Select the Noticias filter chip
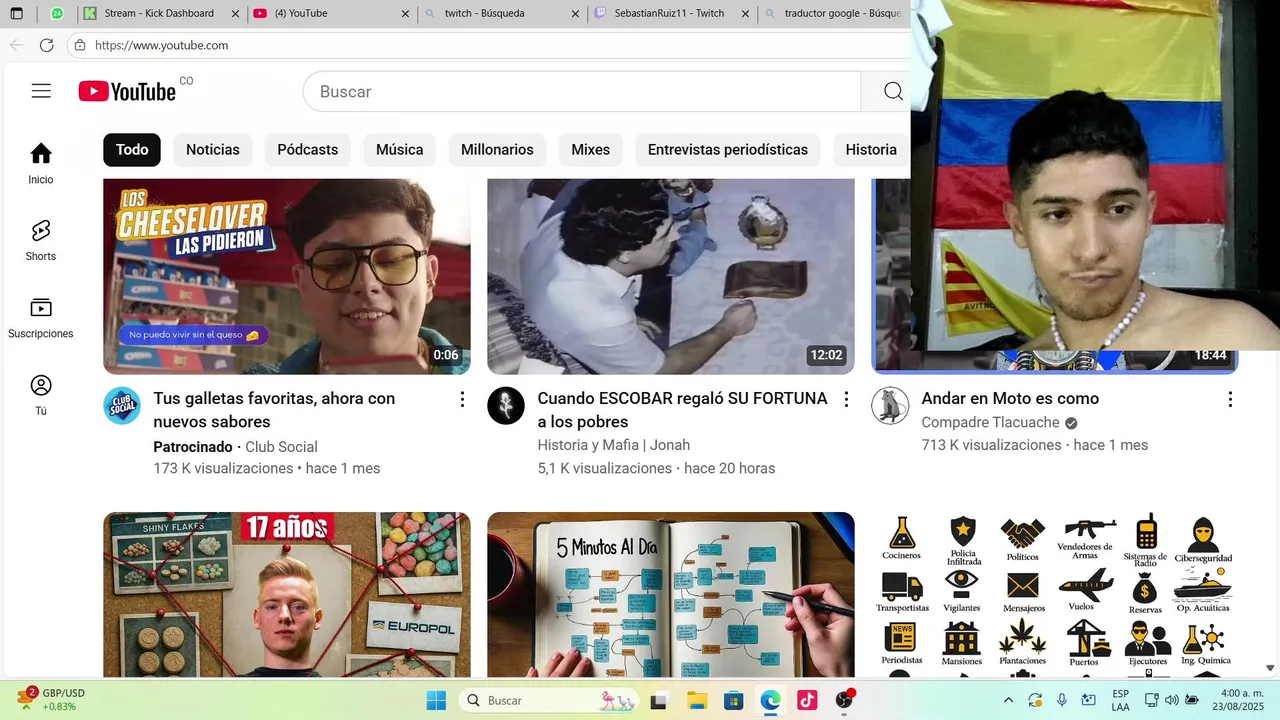Viewport: 1280px width, 720px height. coord(213,149)
